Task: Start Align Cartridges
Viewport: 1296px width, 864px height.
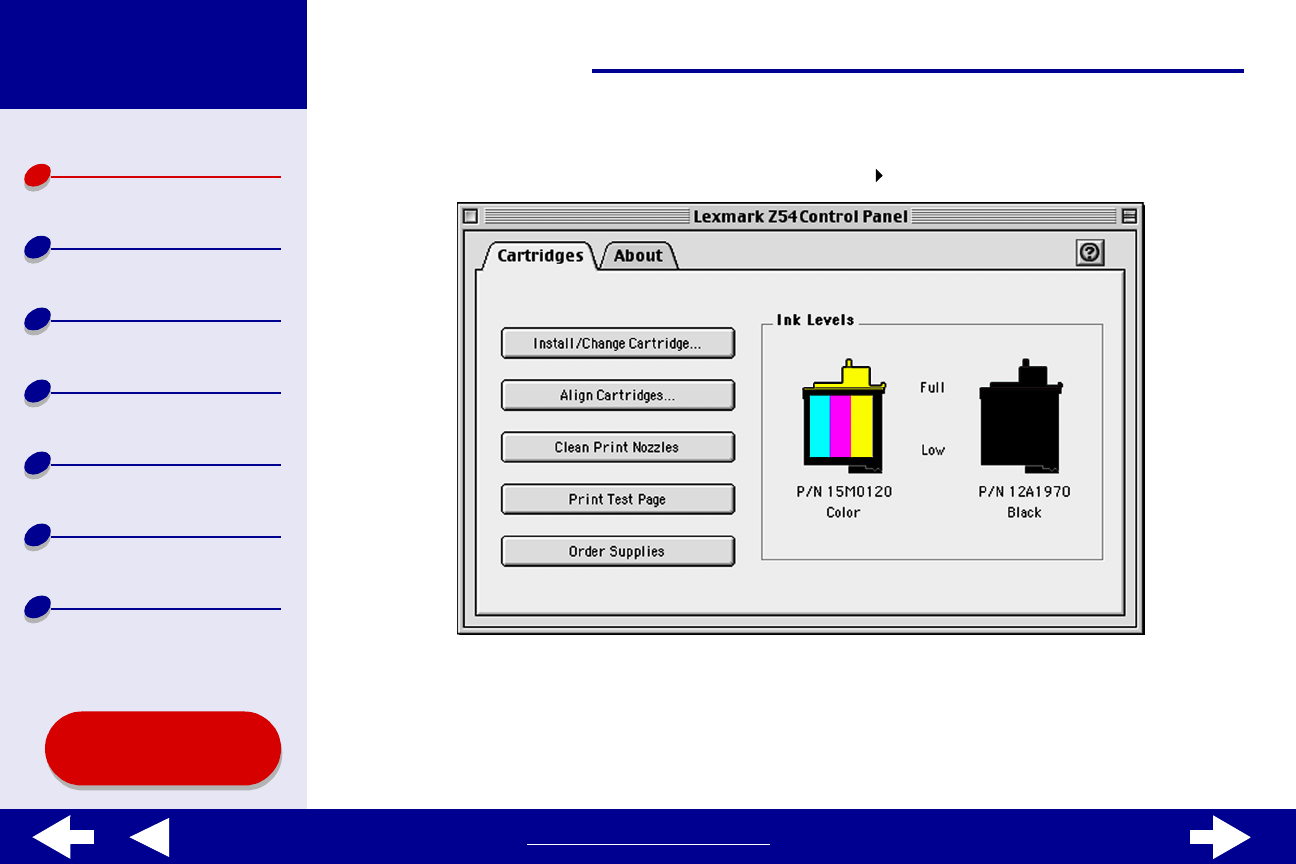Action: click(x=618, y=395)
